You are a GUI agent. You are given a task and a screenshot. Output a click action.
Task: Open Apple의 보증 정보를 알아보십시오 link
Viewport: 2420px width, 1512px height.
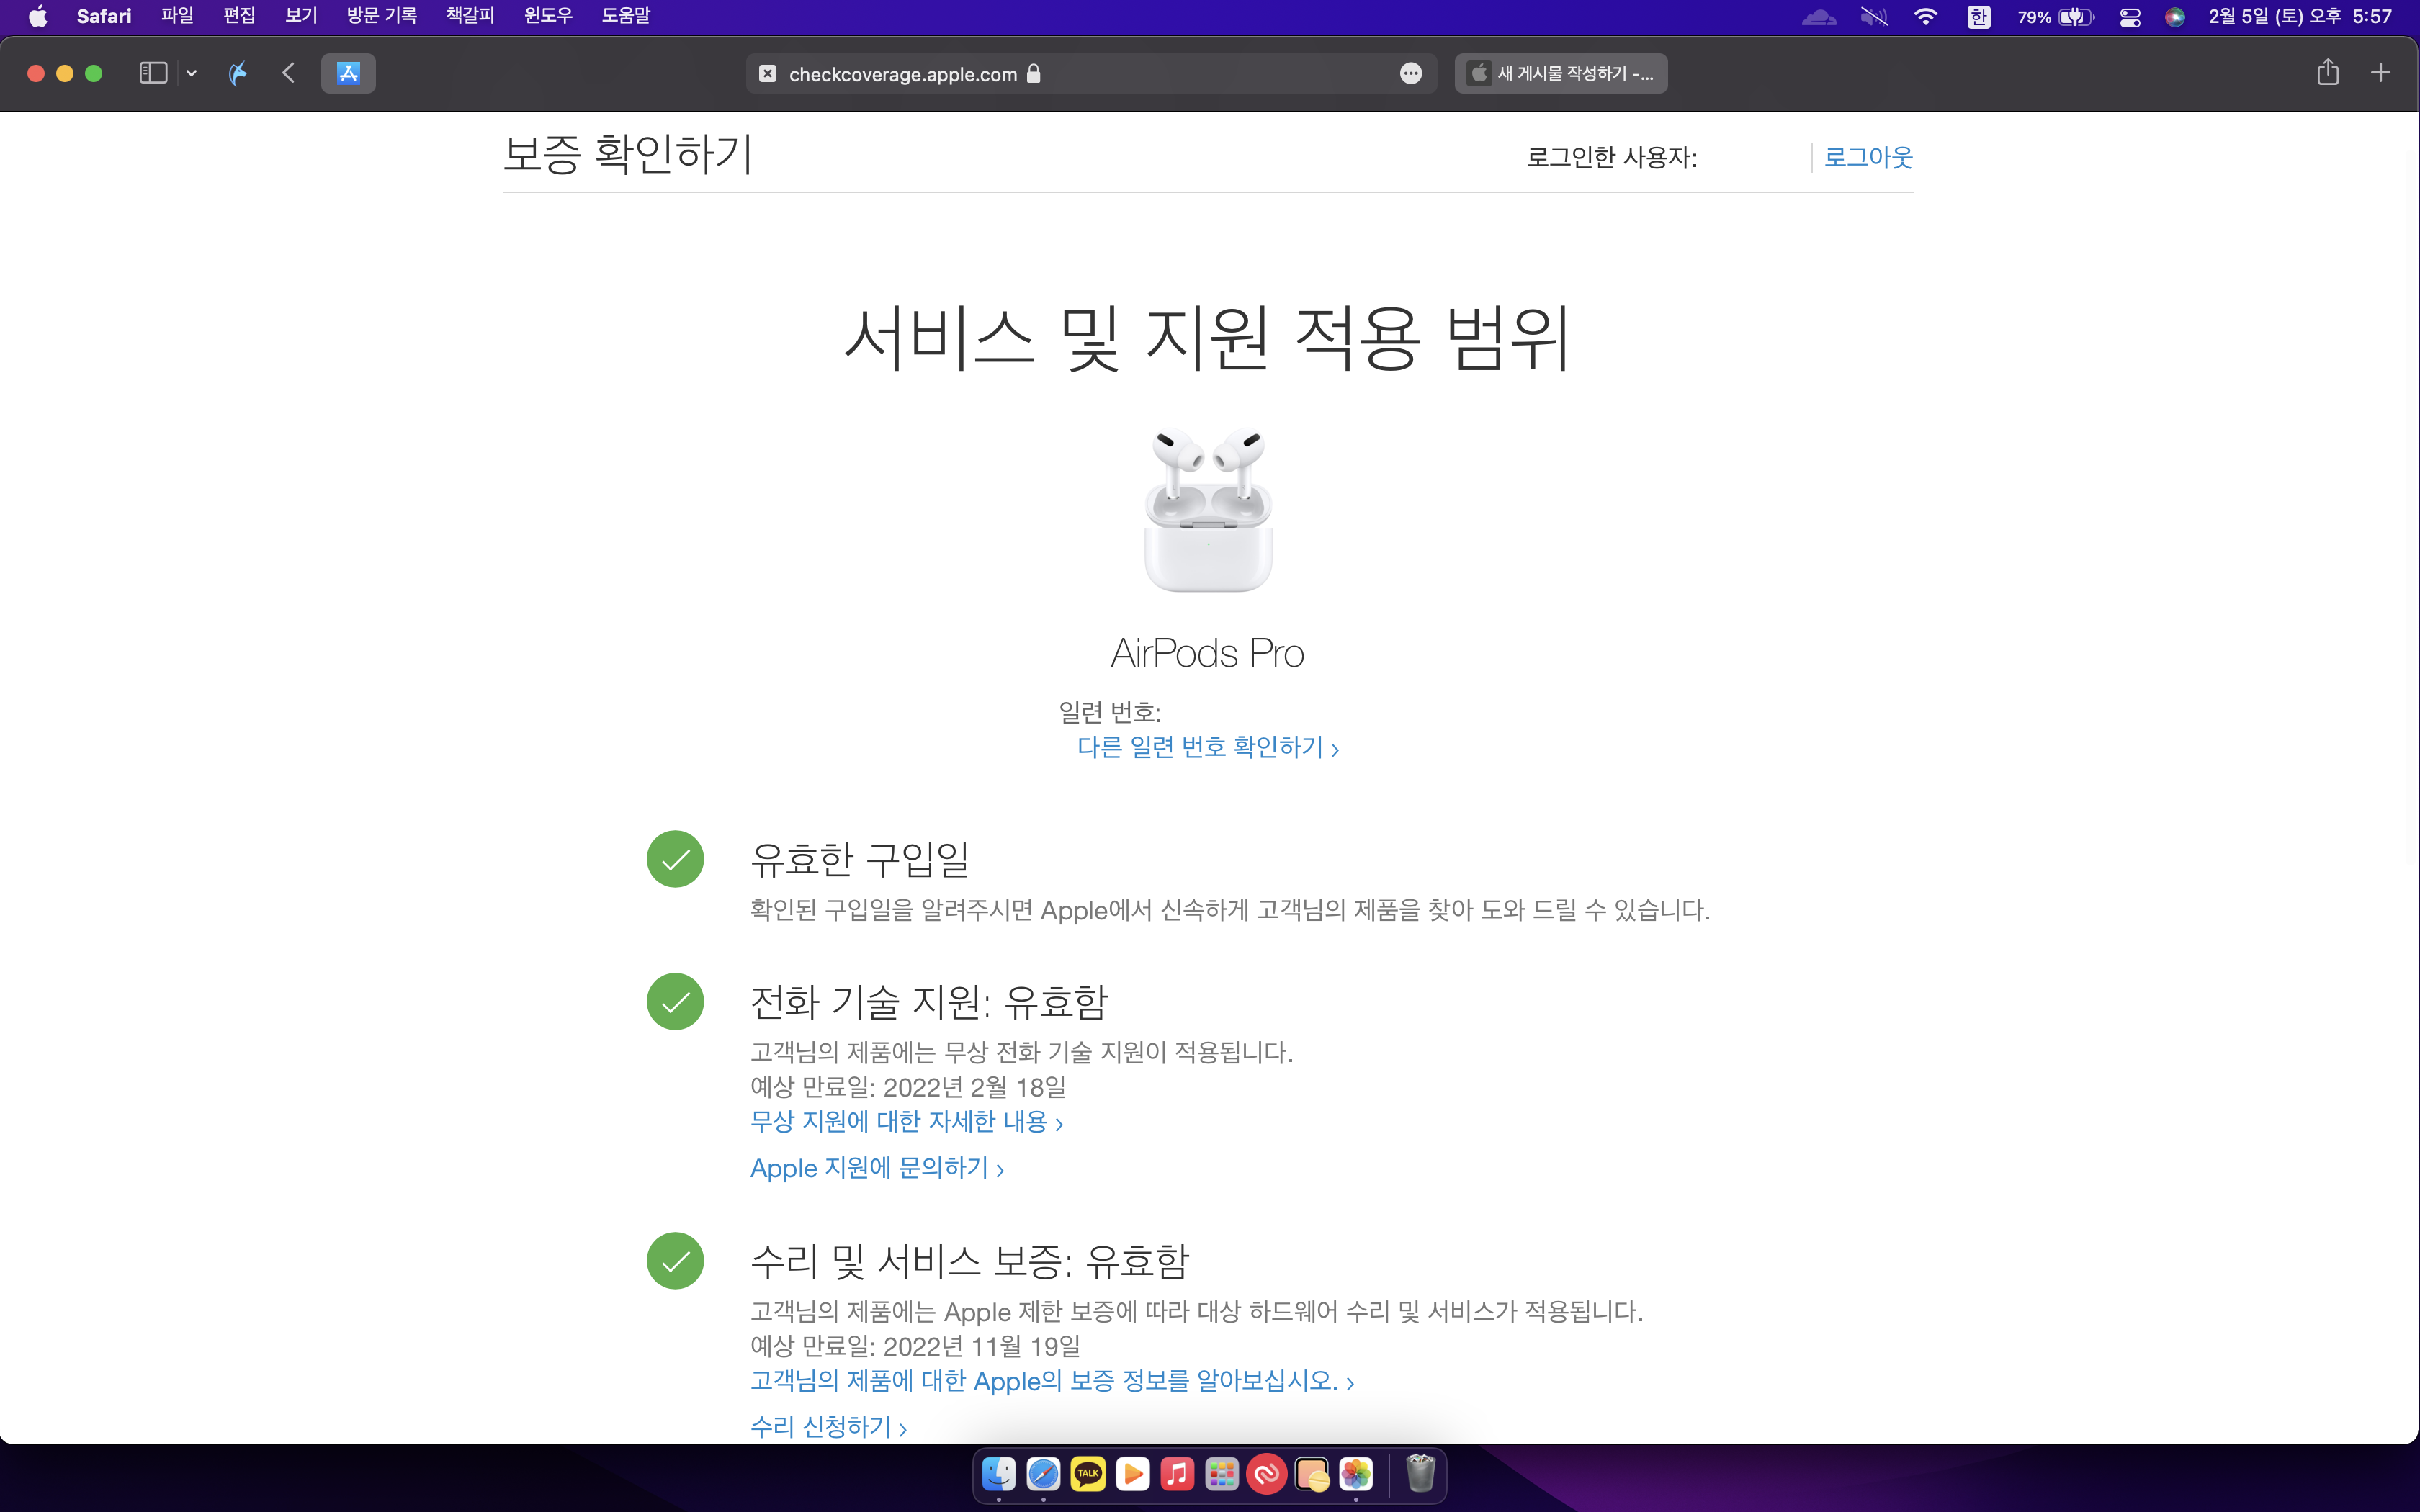(1052, 1381)
